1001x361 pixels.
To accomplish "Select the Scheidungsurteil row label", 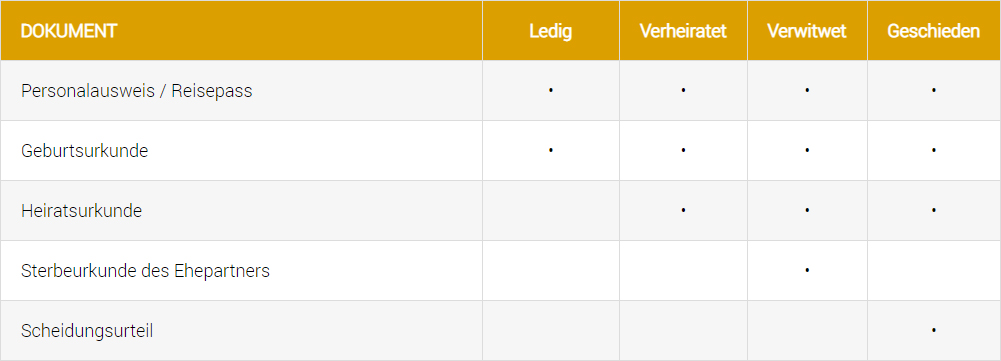I will click(87, 331).
